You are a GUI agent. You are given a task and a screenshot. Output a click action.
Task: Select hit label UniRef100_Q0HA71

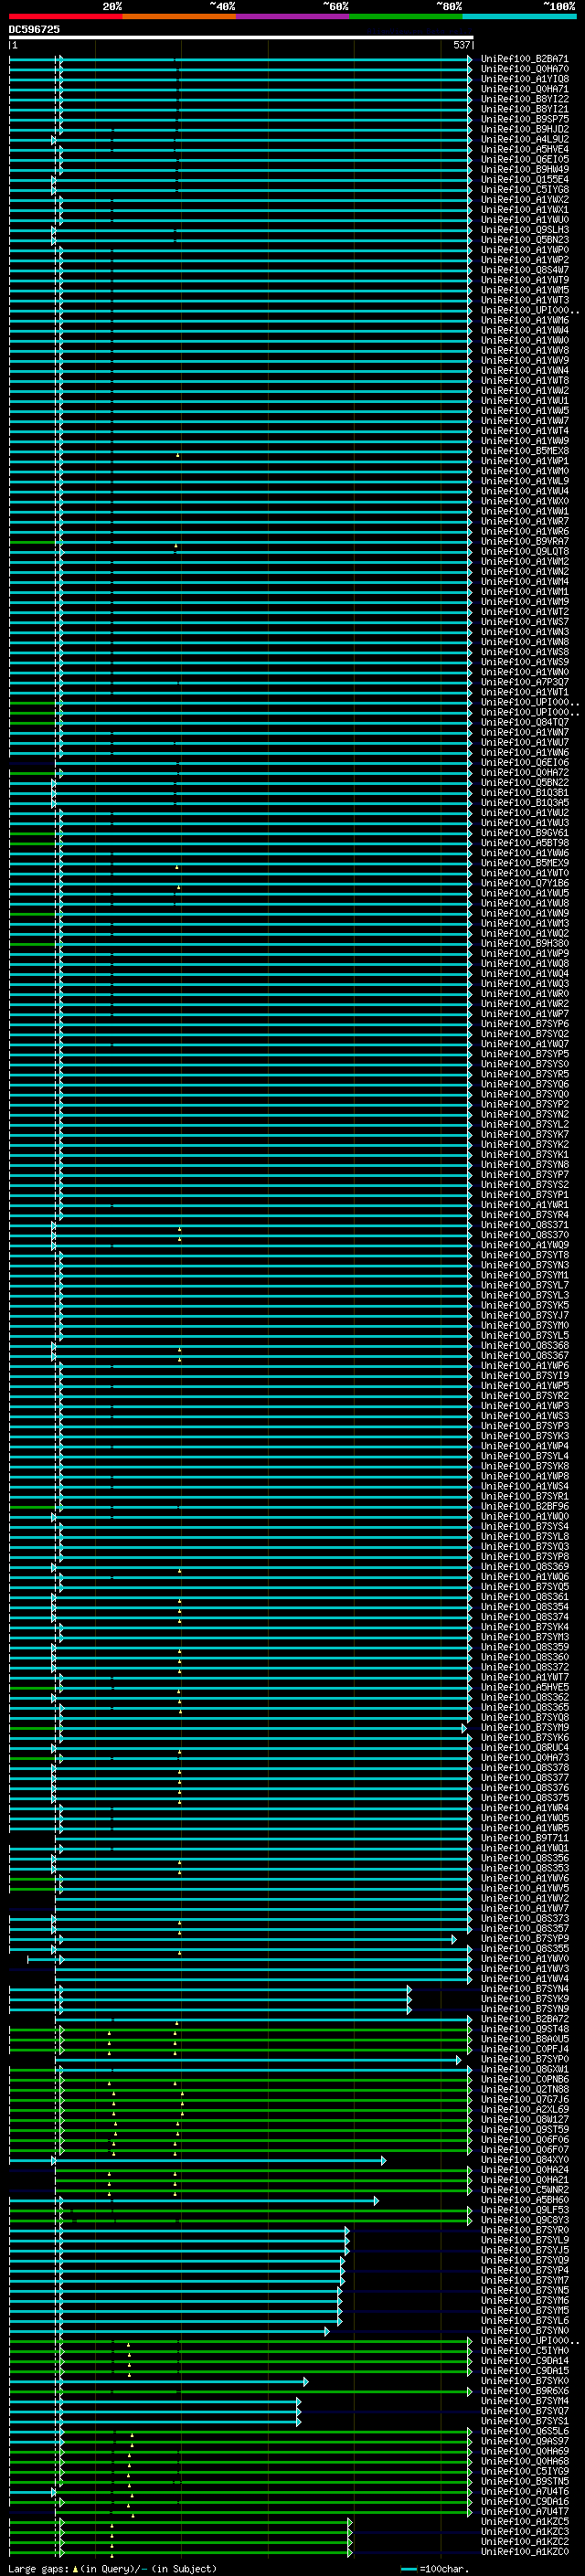point(525,89)
